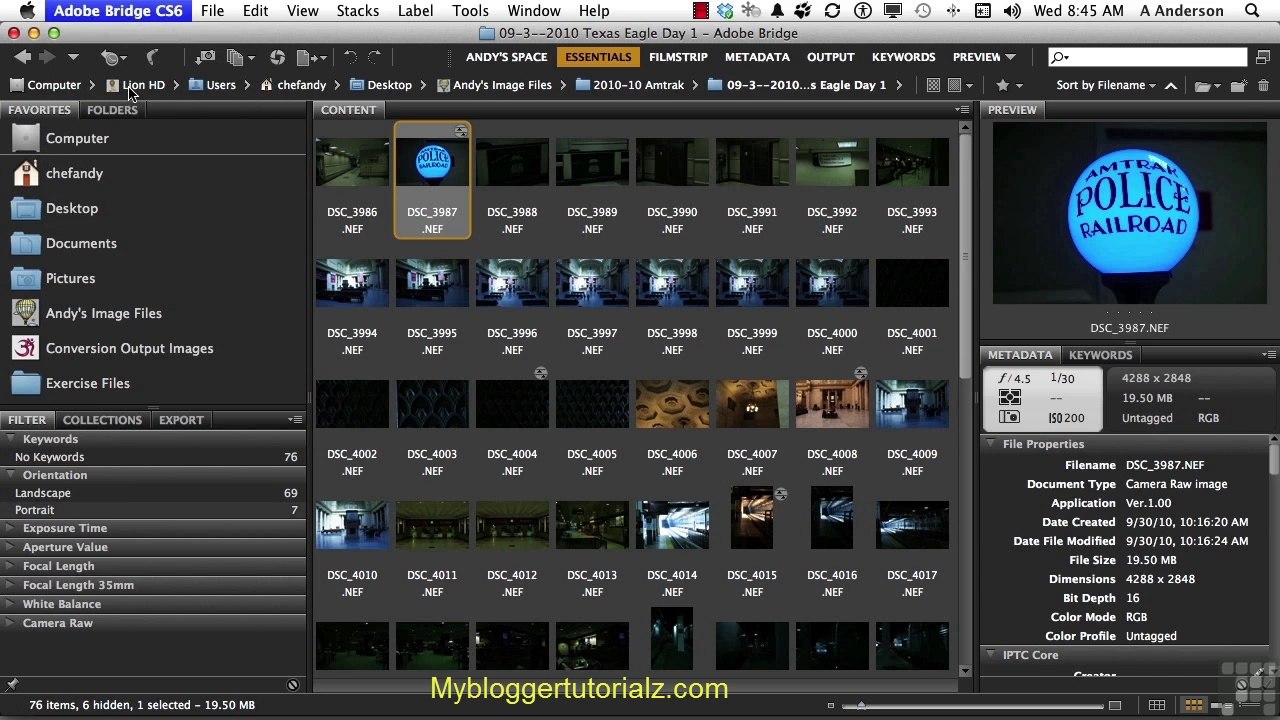The width and height of the screenshot is (1280, 720).
Task: Open in Camera Raw aperture icon
Action: coord(277,57)
